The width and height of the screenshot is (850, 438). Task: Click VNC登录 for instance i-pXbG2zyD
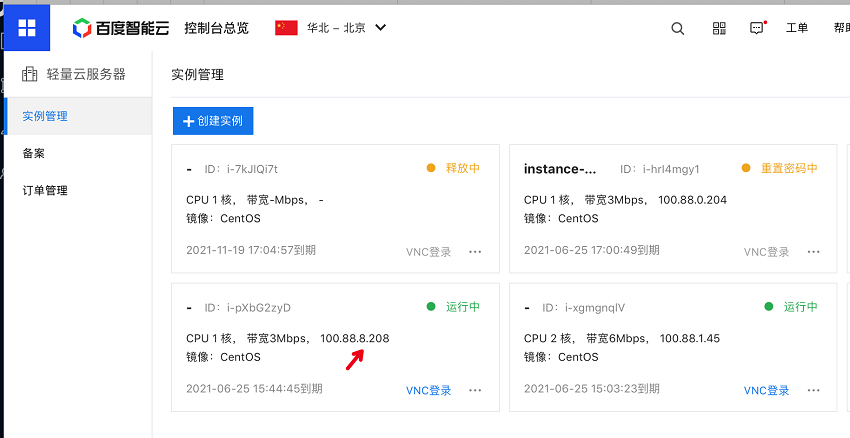[x=429, y=390]
